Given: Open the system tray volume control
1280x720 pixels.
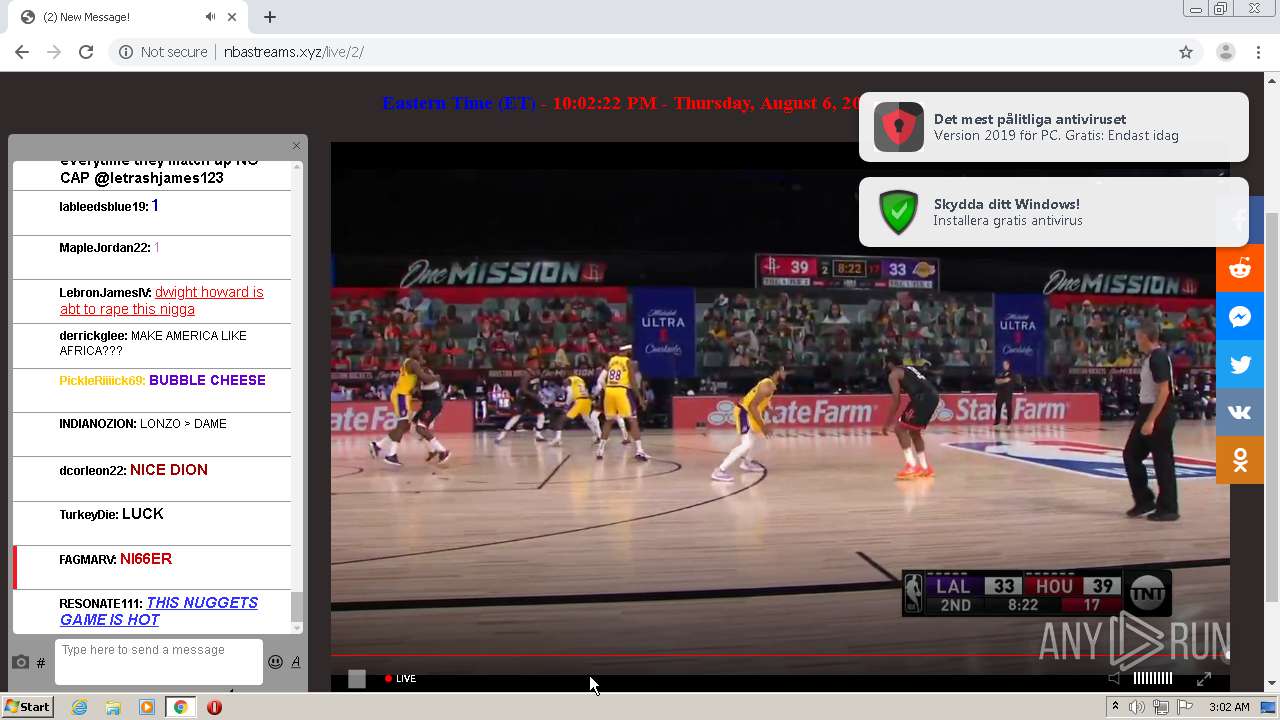Looking at the screenshot, I should click(1137, 707).
